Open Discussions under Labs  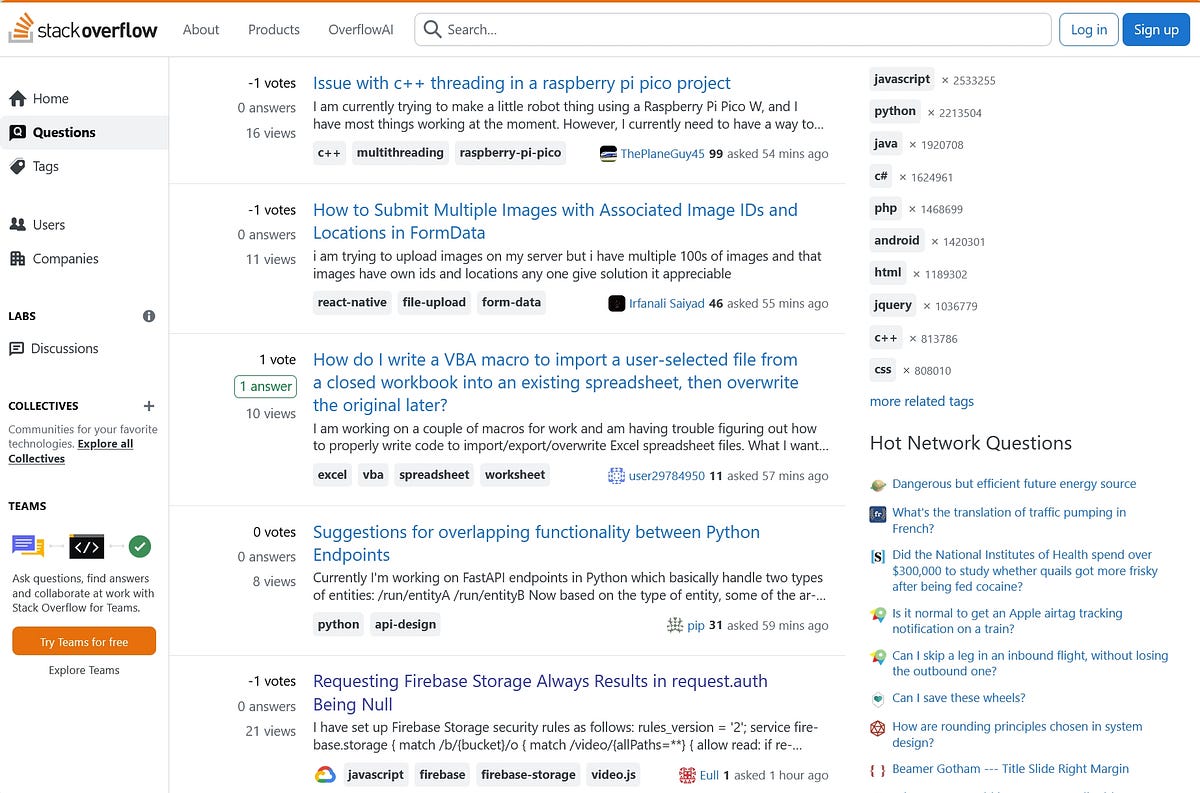tap(19, 348)
